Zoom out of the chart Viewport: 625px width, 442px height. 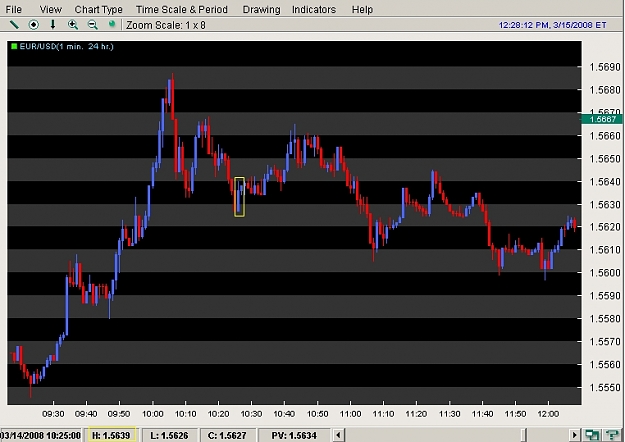click(92, 25)
